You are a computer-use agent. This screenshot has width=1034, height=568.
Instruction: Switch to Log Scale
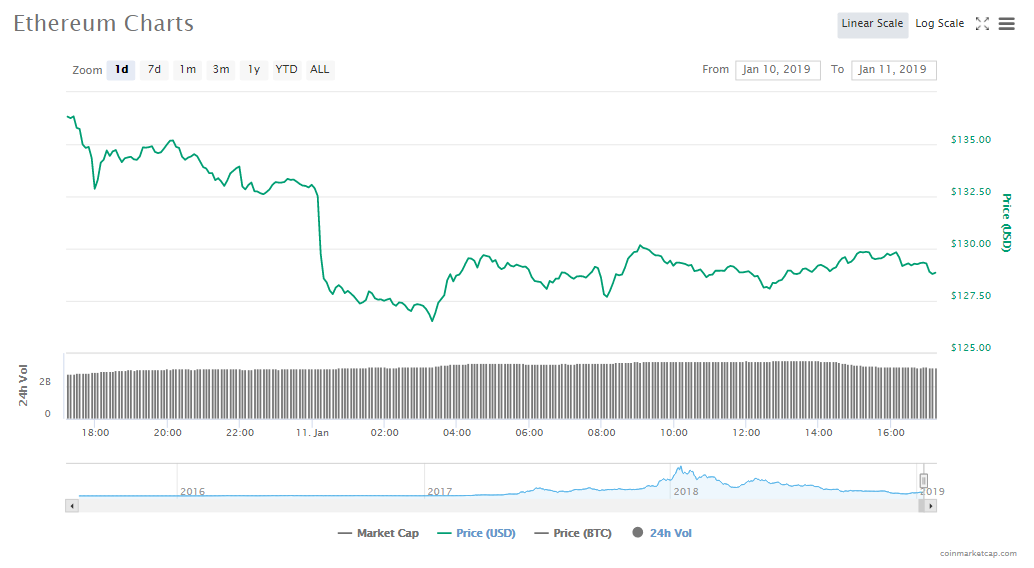939,24
